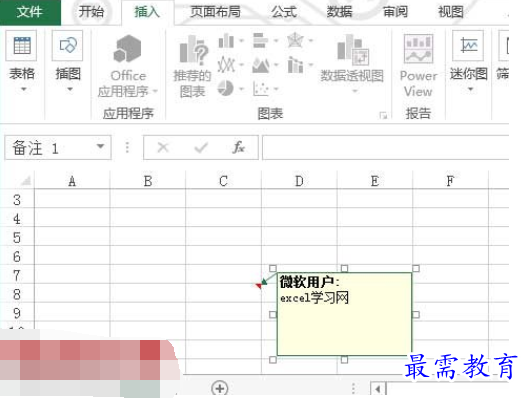Open the Name Box dropdown arrow
Viewport: 526px width, 398px height.
tap(100, 147)
